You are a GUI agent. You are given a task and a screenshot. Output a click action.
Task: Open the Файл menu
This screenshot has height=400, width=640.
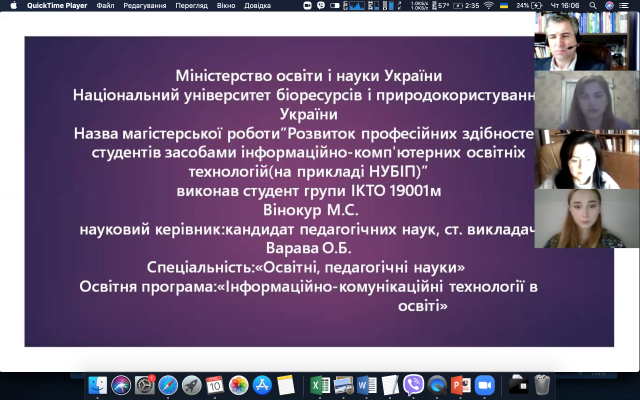105,5
